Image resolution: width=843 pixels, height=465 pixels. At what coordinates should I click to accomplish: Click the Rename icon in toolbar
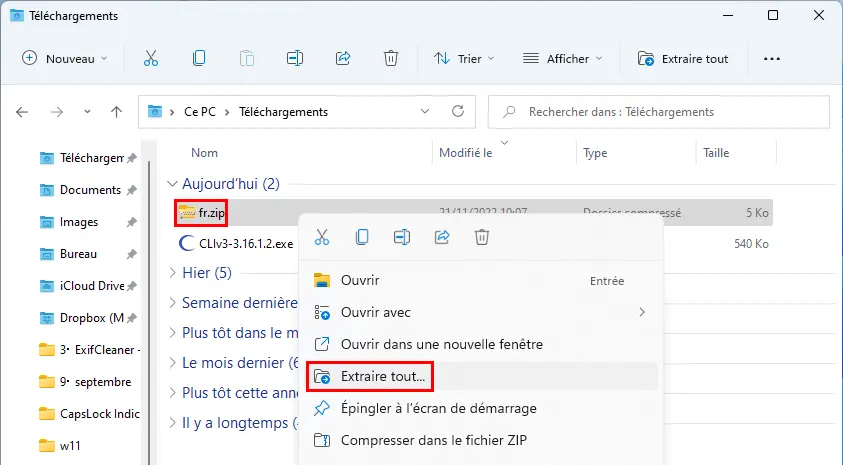click(295, 58)
